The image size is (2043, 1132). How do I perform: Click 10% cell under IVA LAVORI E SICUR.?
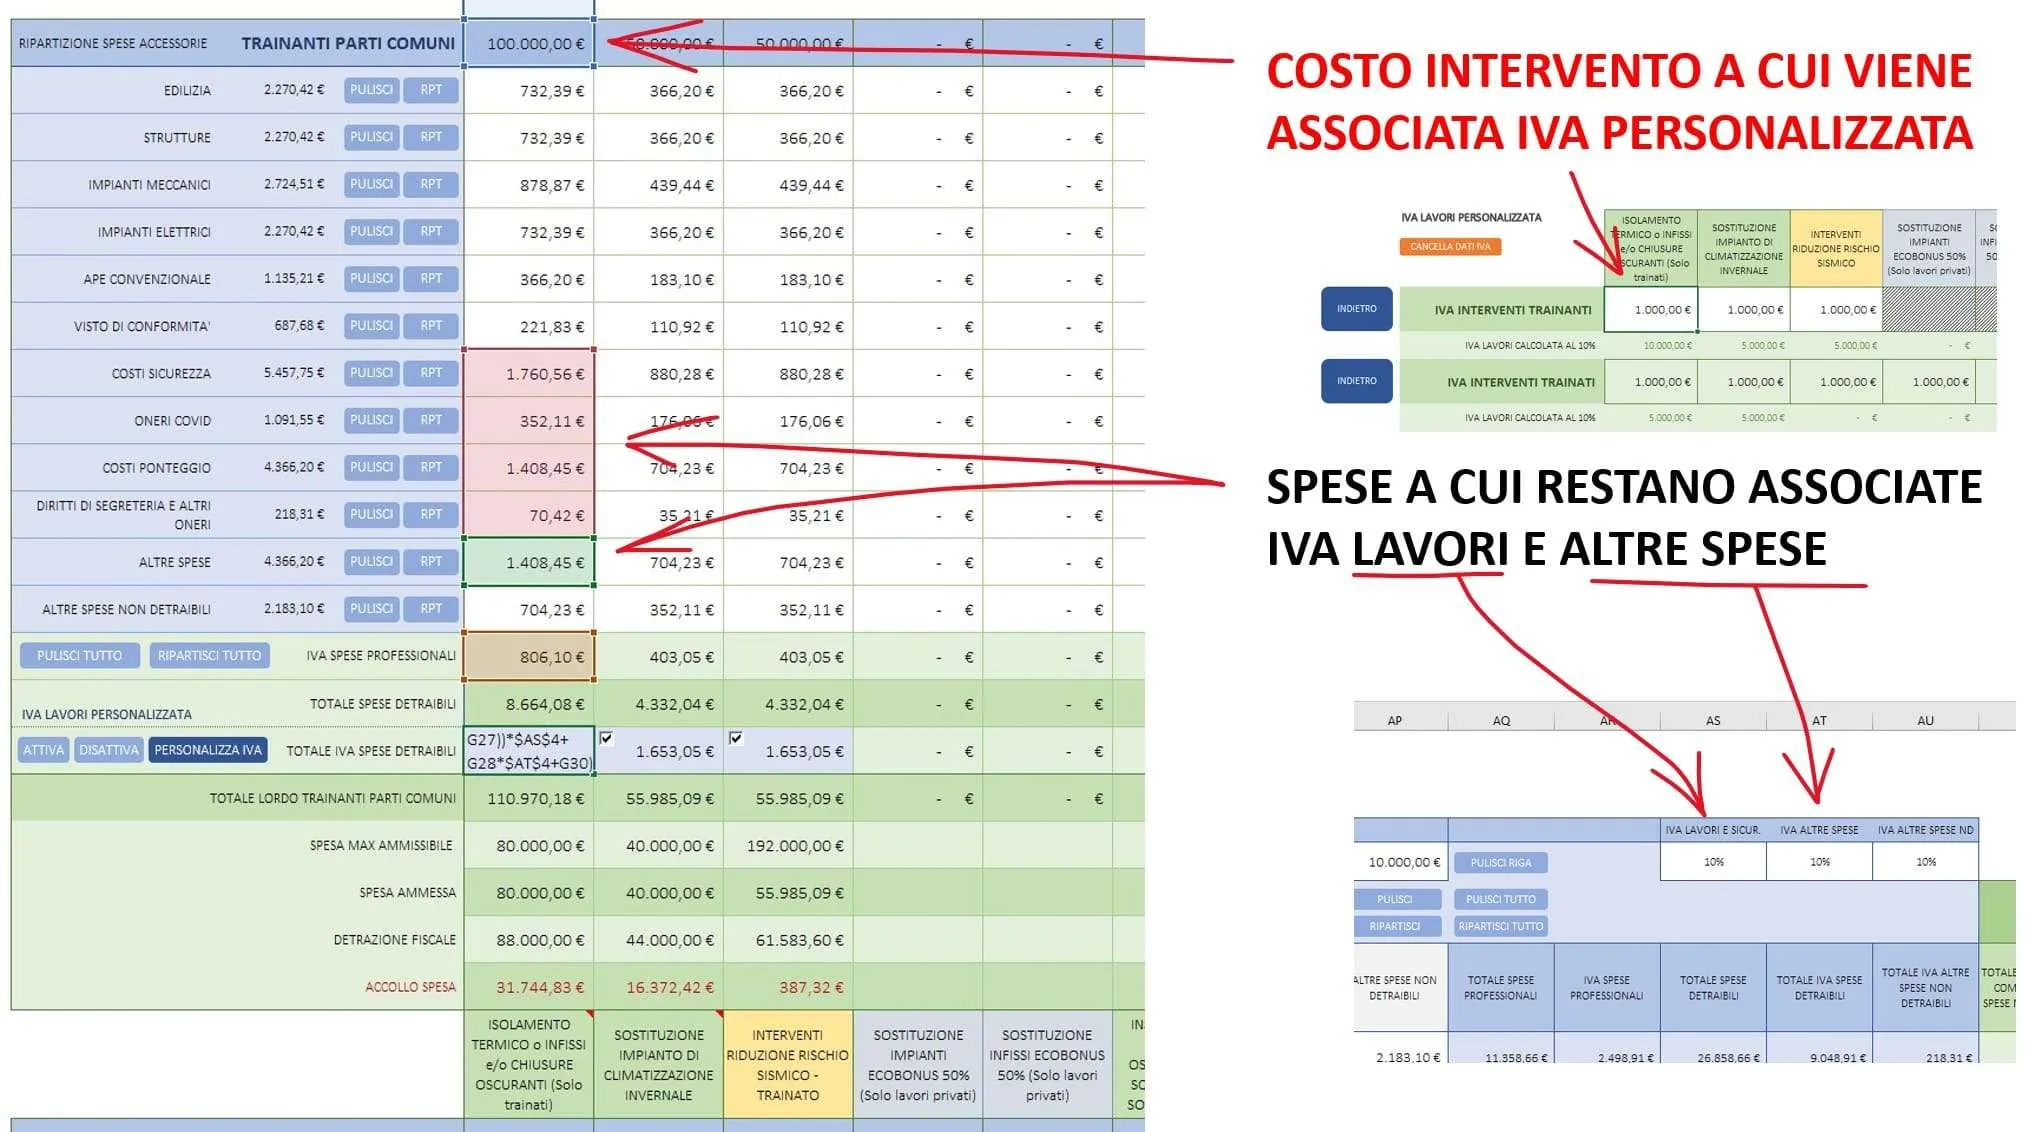(1713, 862)
